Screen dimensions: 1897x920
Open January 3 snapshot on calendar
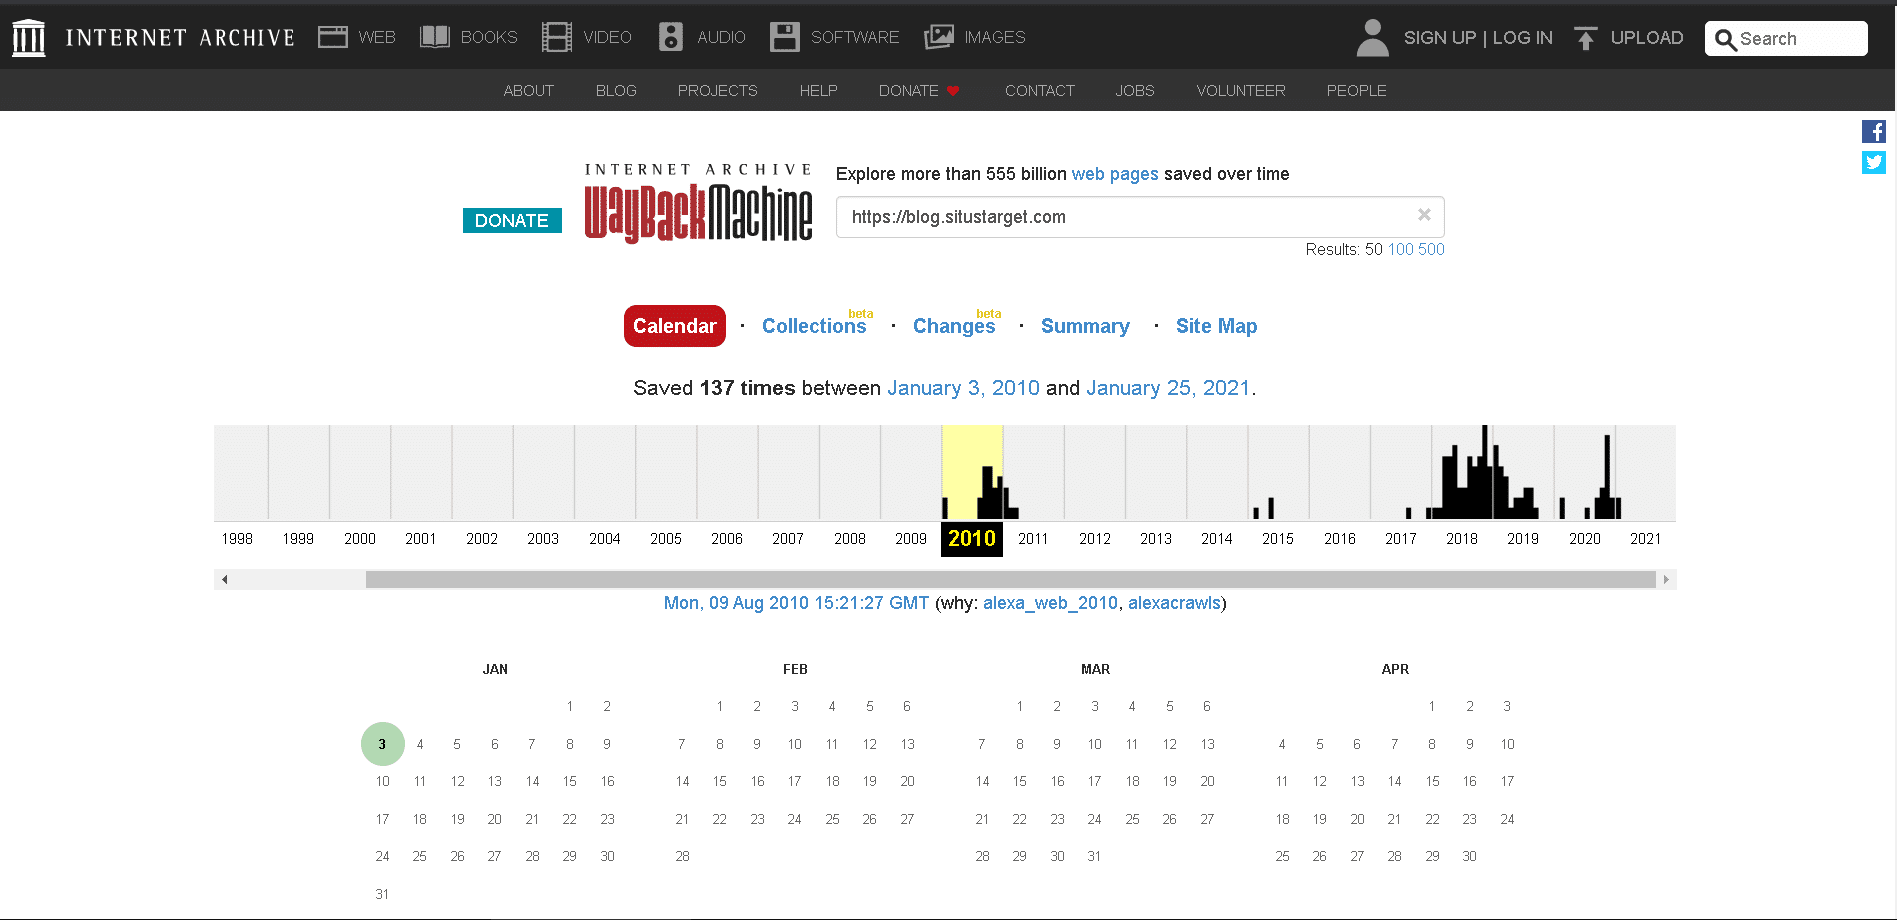(382, 744)
